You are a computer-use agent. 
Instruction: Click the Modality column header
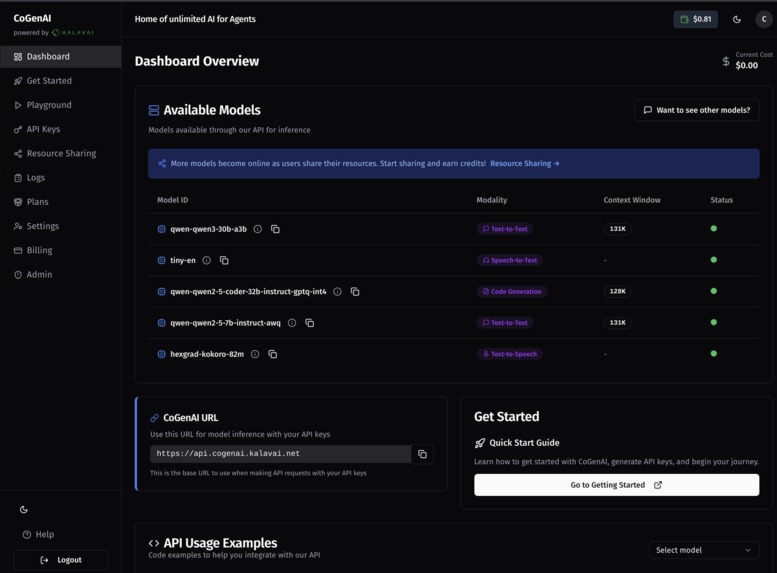(492, 200)
